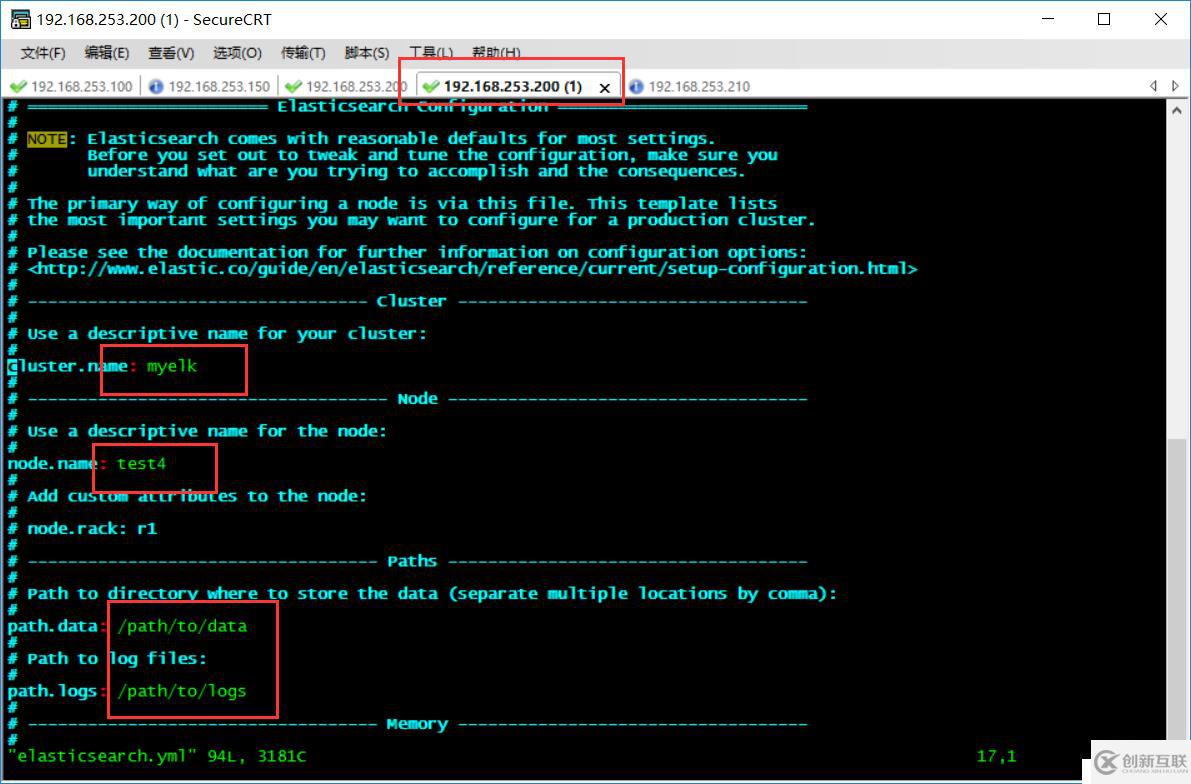Click the 'Cluster' section heading
Viewport: 1191px width, 784px height.
point(411,302)
